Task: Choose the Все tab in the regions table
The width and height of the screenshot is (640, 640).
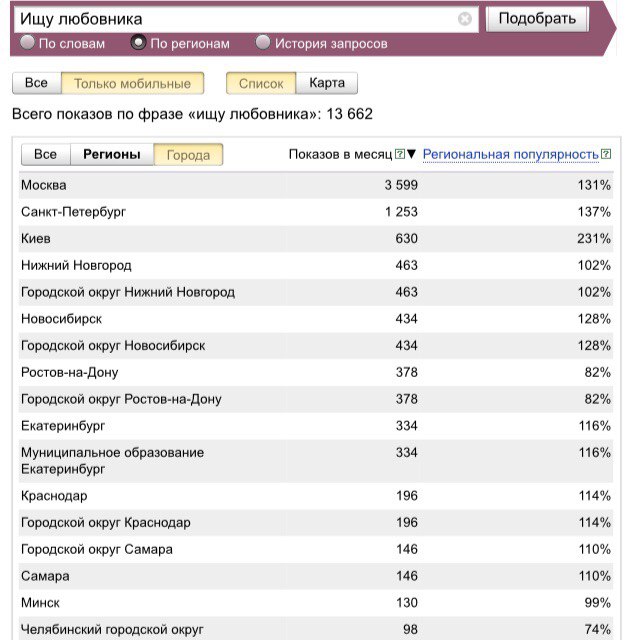Action: (45, 155)
